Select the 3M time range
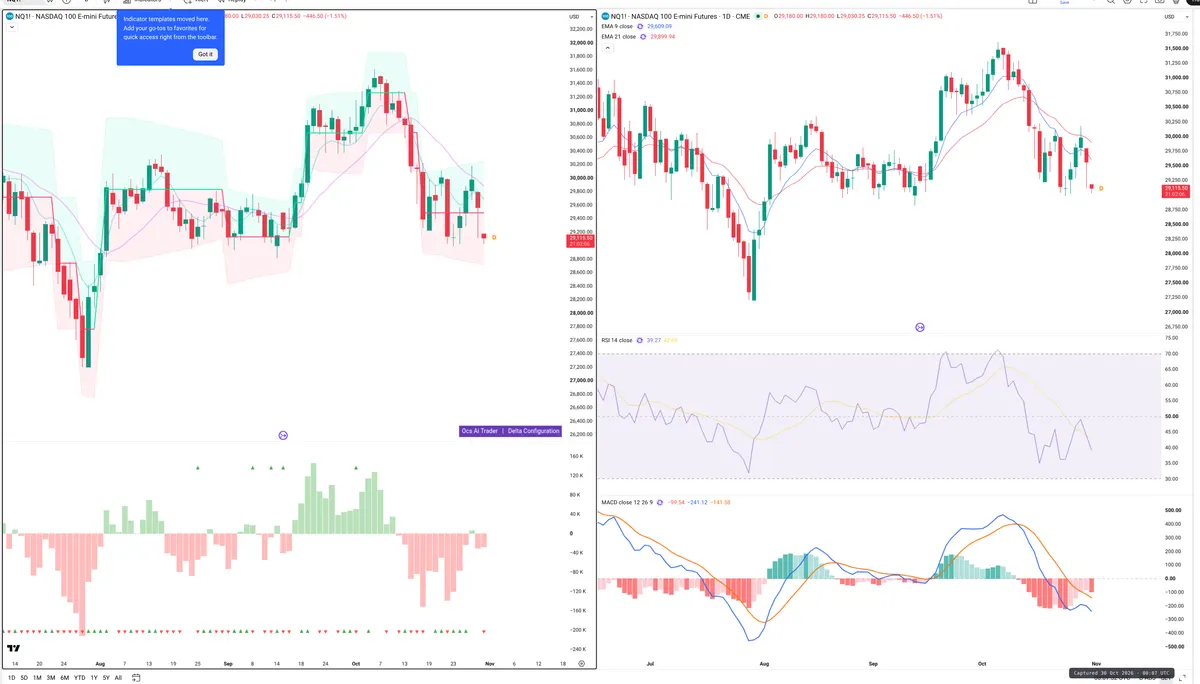The image size is (1200, 684). (x=51, y=677)
